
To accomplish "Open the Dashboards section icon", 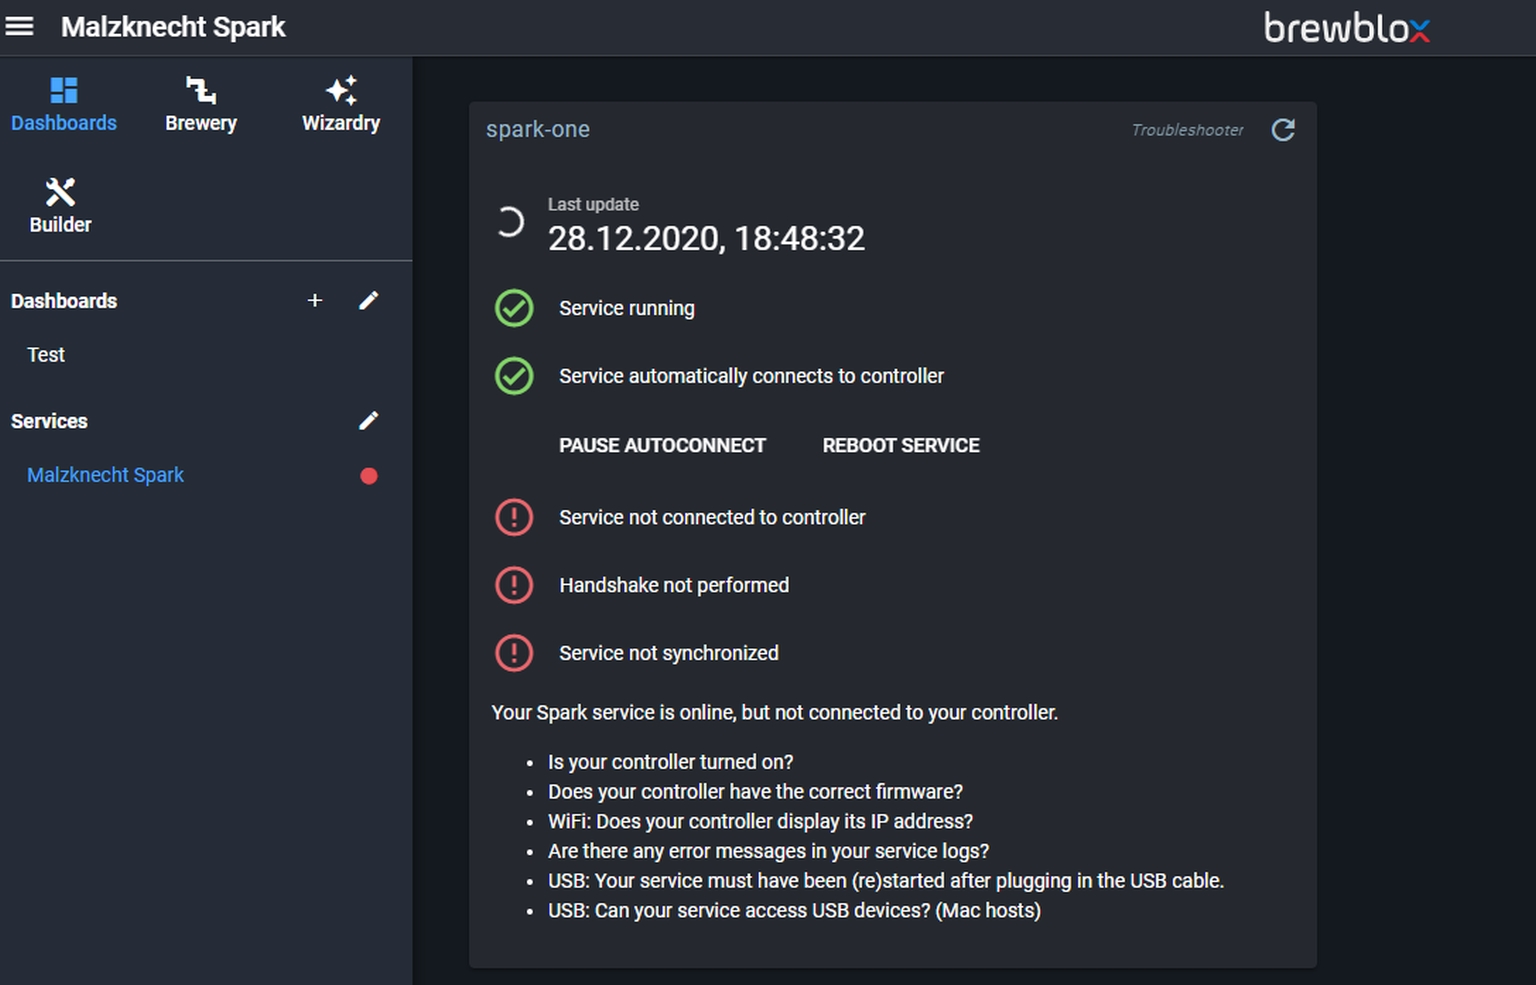I will 64,91.
